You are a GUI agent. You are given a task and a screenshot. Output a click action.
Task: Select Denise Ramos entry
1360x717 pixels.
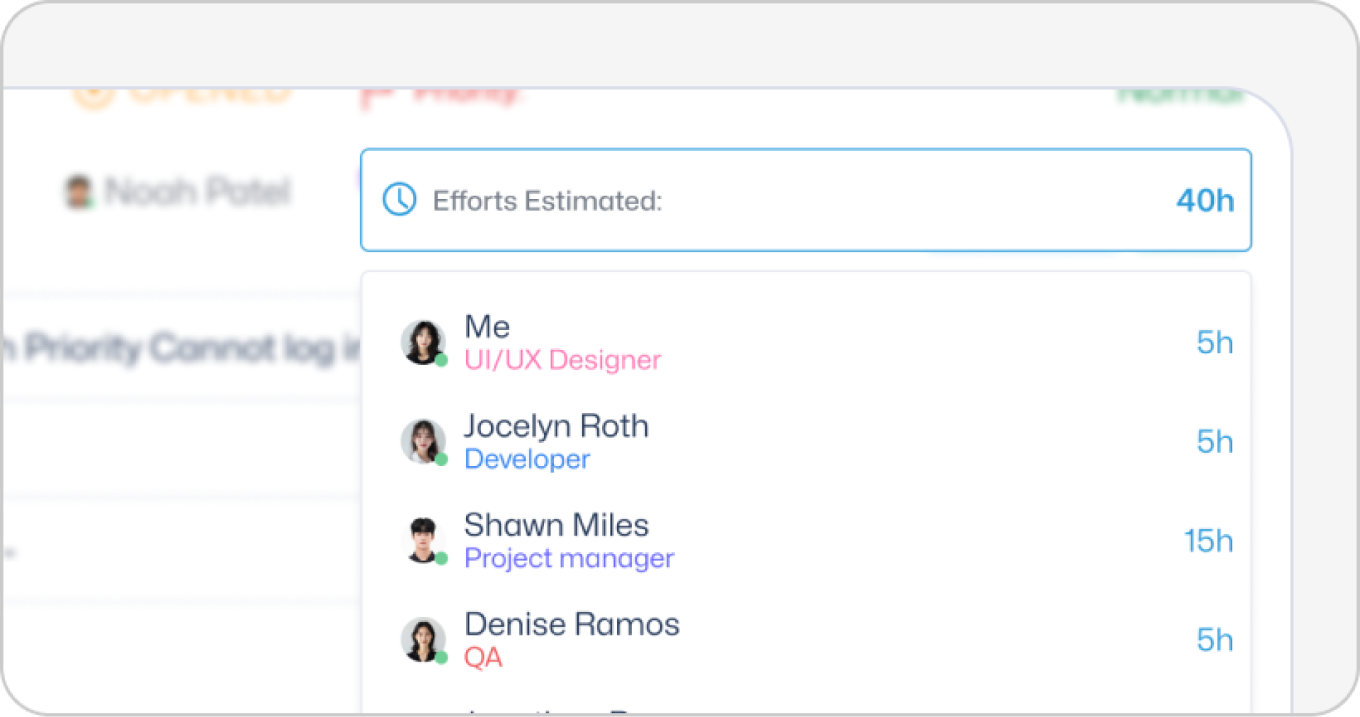coord(806,640)
